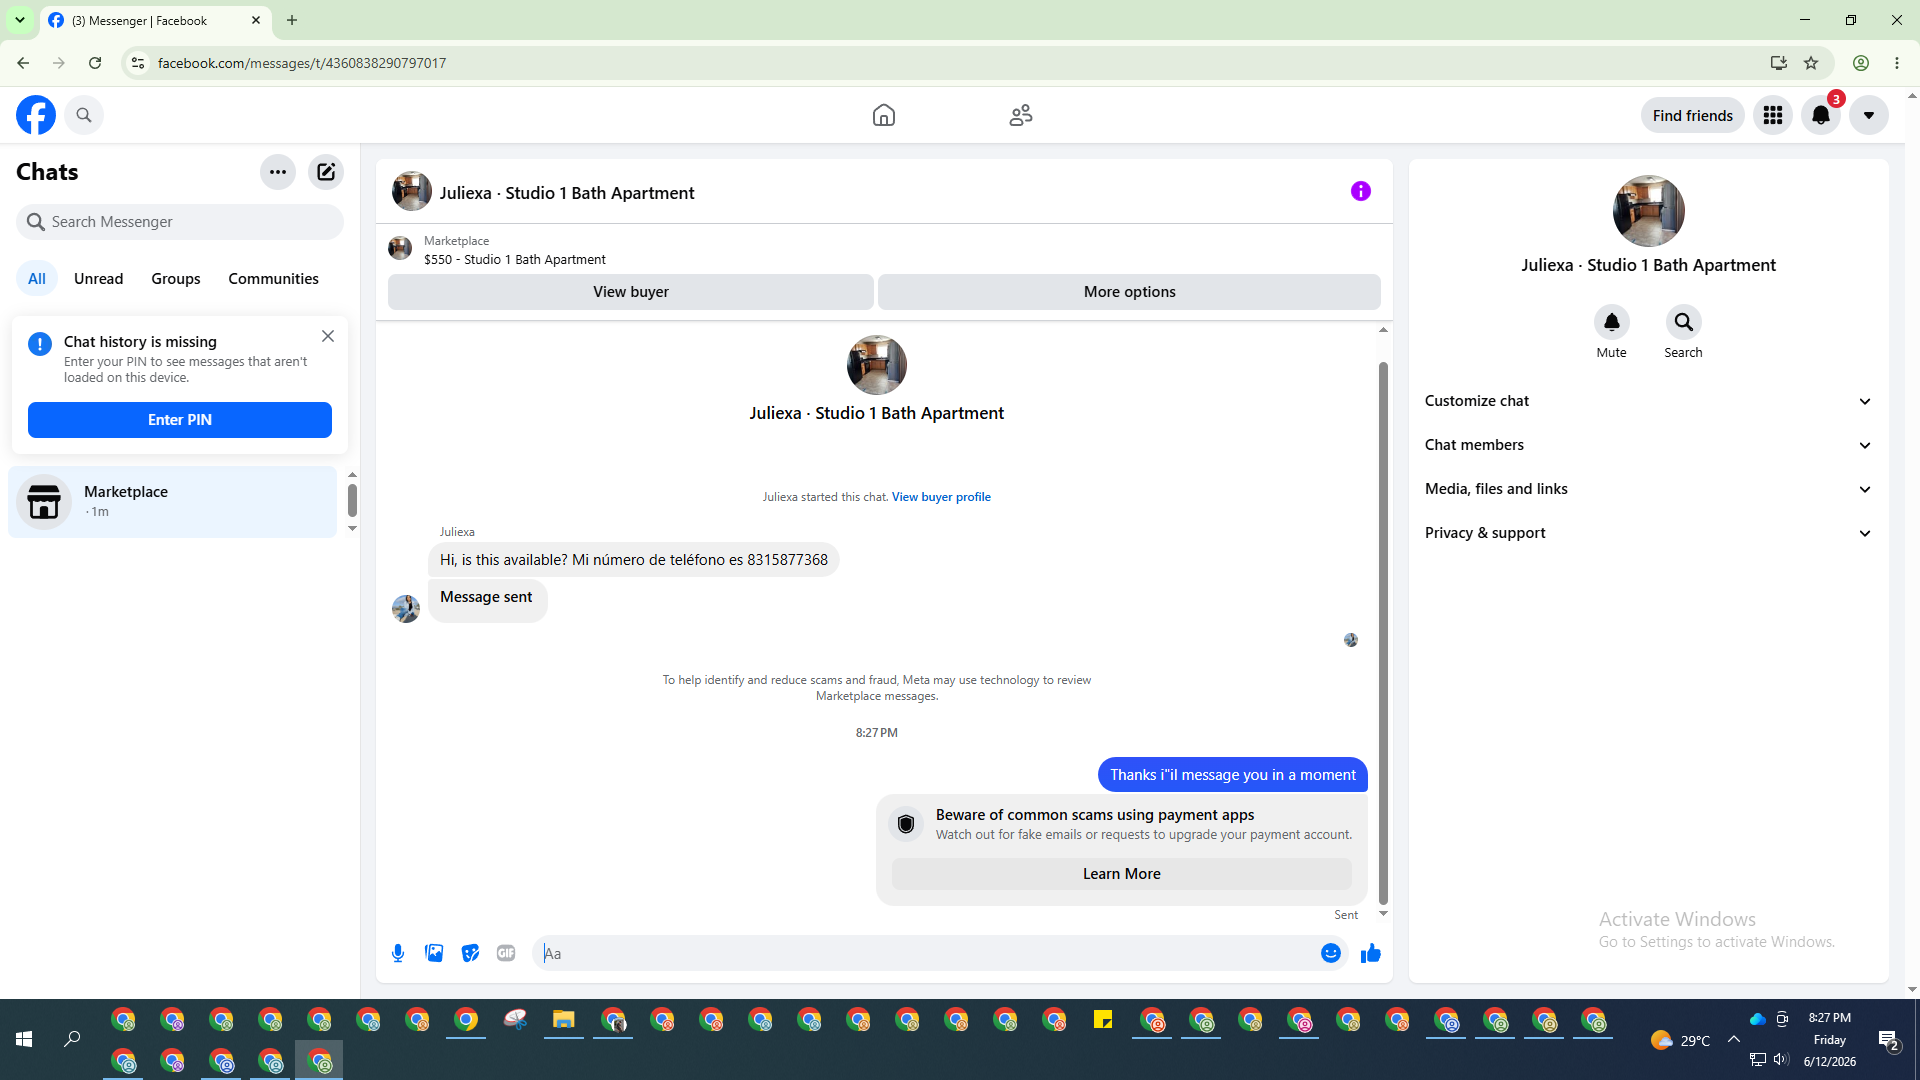Click the Enter PIN button
This screenshot has height=1080, width=1920.
[x=180, y=420]
